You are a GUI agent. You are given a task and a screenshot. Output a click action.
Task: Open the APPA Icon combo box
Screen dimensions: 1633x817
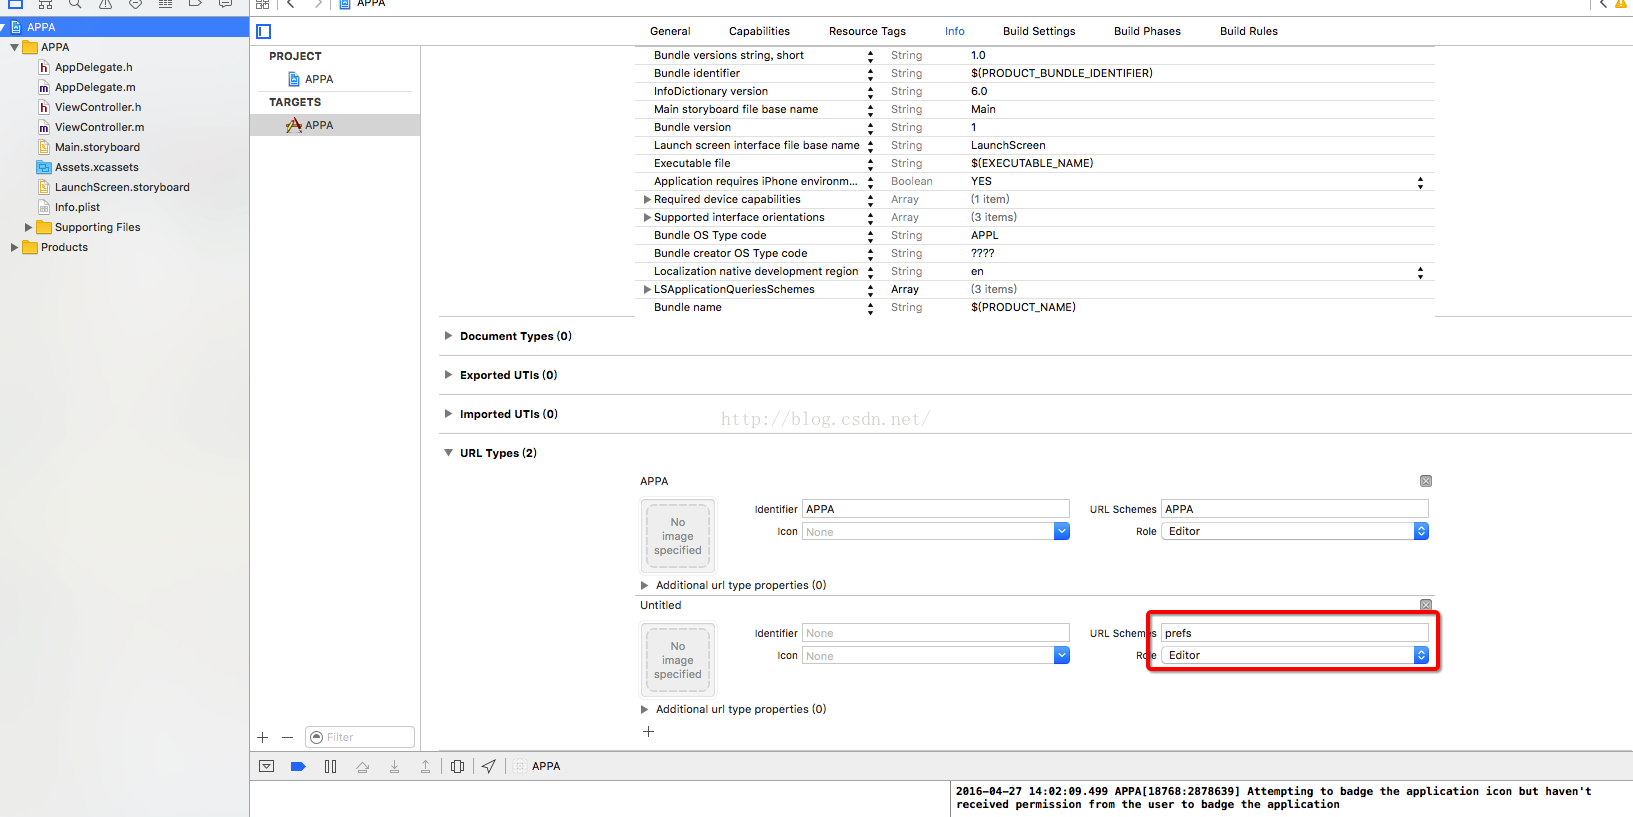pos(936,532)
